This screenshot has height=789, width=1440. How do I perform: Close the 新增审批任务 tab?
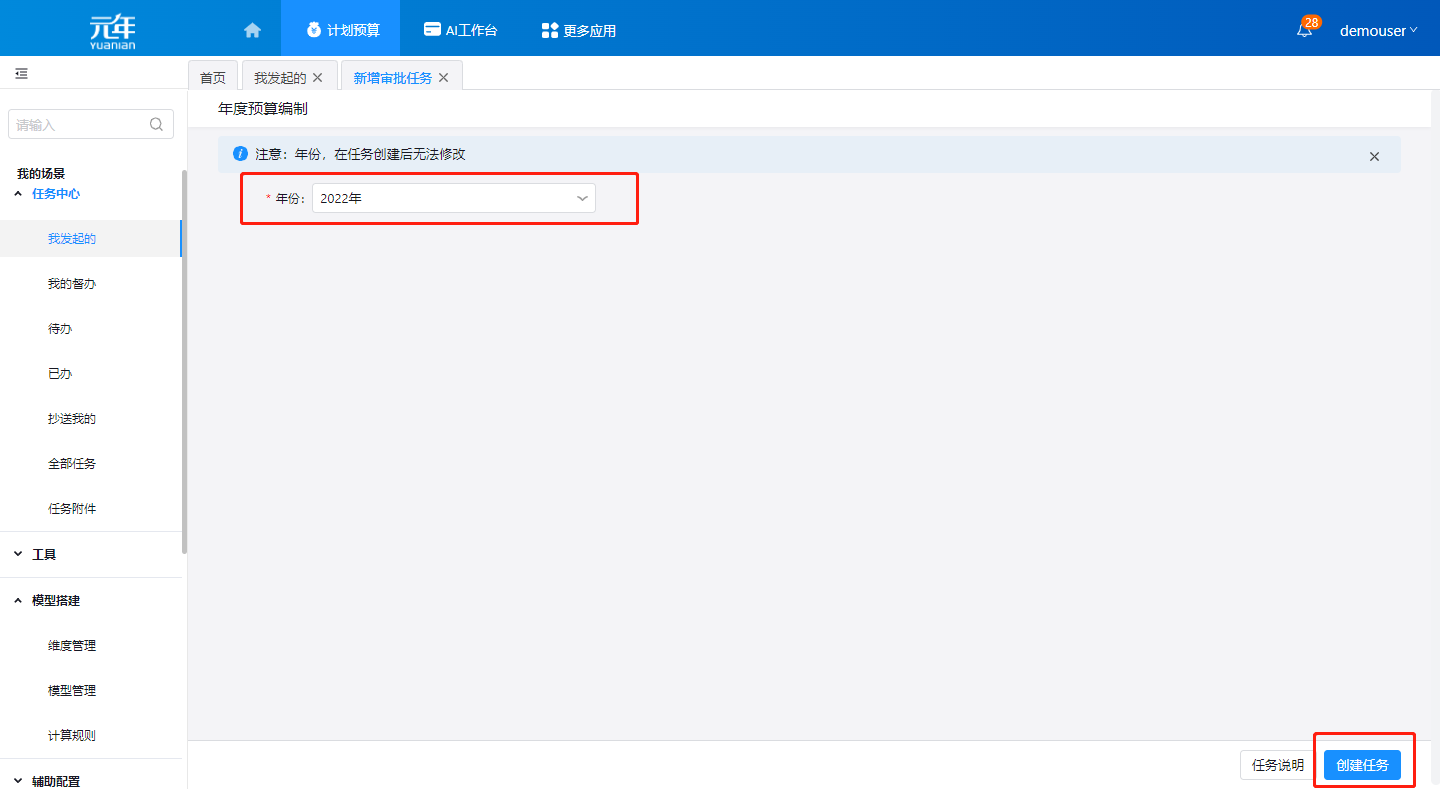[444, 78]
